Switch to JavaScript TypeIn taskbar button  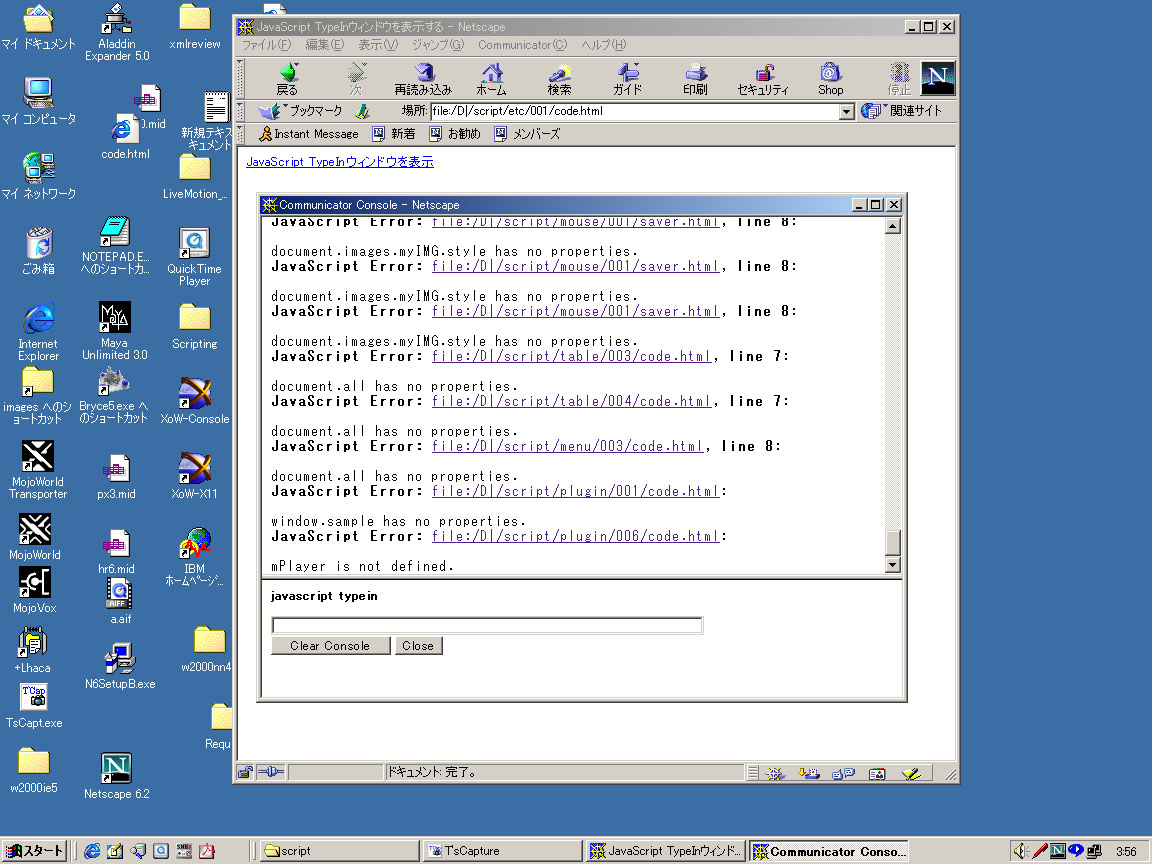point(666,851)
